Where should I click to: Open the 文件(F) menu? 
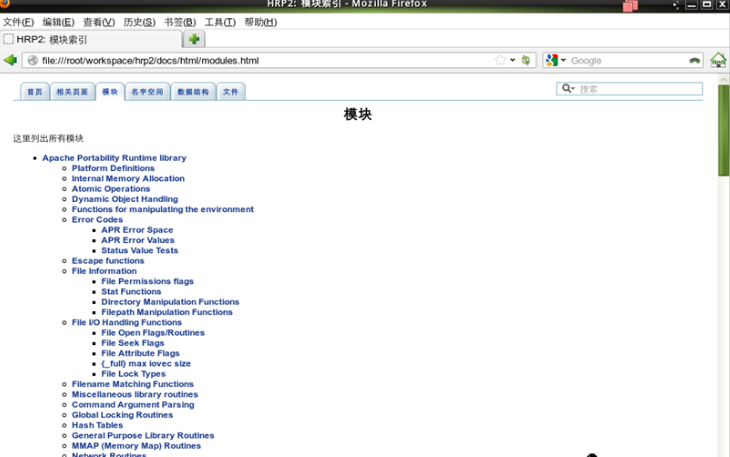[19, 22]
